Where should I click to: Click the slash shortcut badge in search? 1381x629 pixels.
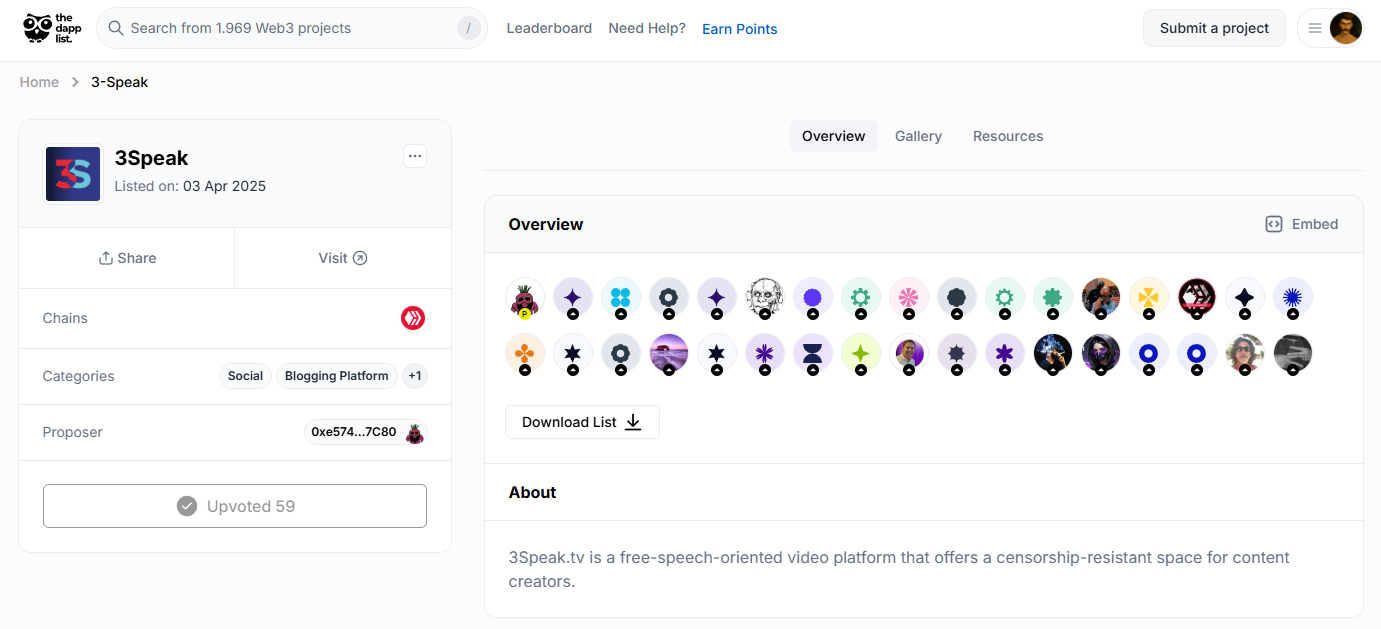point(469,28)
